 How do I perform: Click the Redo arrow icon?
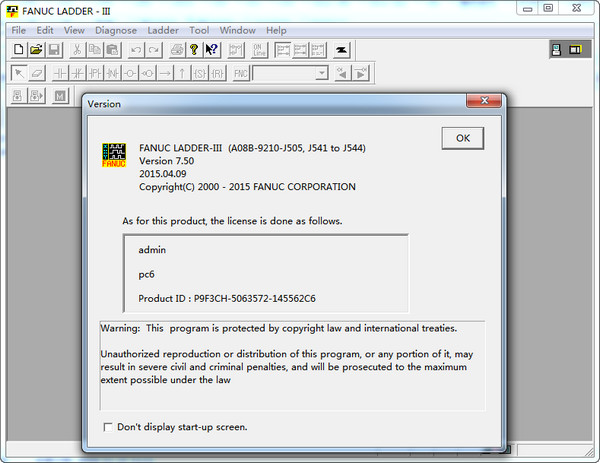tap(153, 50)
